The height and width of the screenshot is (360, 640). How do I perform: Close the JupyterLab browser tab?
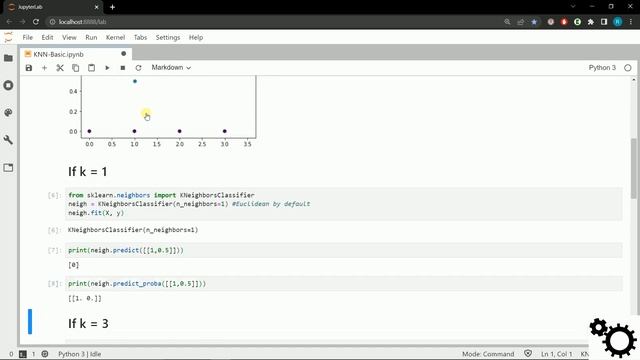tap(96, 7)
